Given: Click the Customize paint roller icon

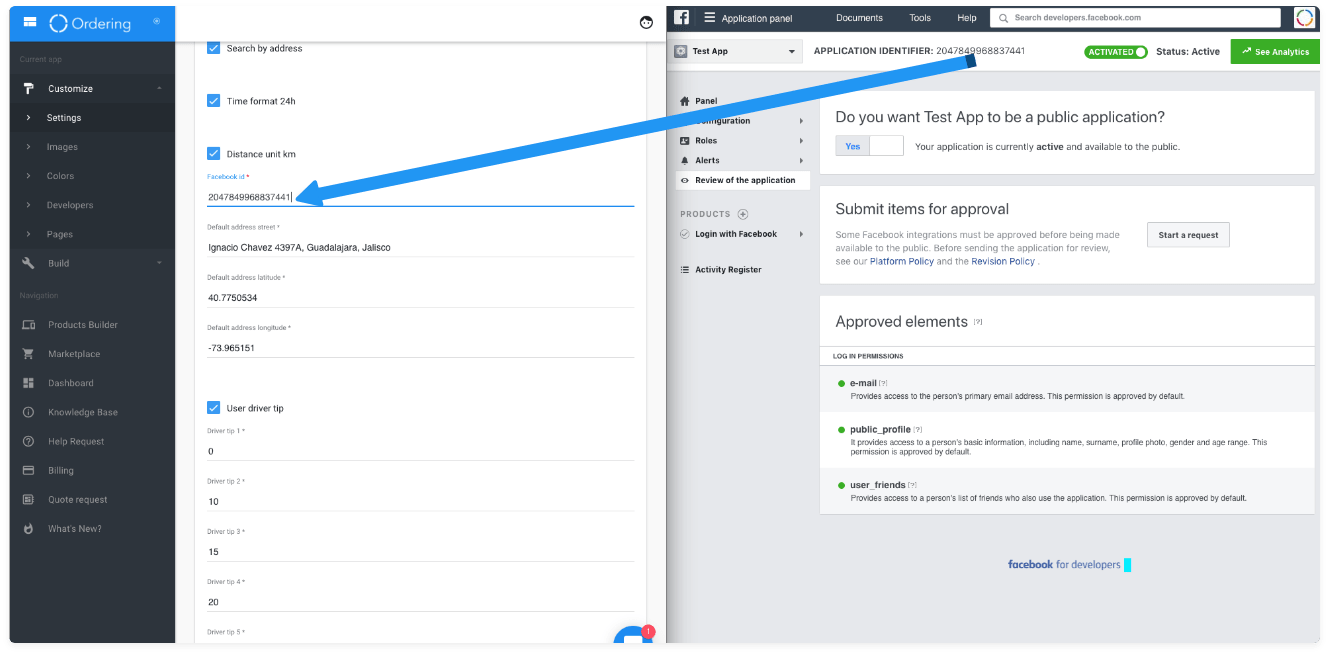Looking at the screenshot, I should [28, 88].
